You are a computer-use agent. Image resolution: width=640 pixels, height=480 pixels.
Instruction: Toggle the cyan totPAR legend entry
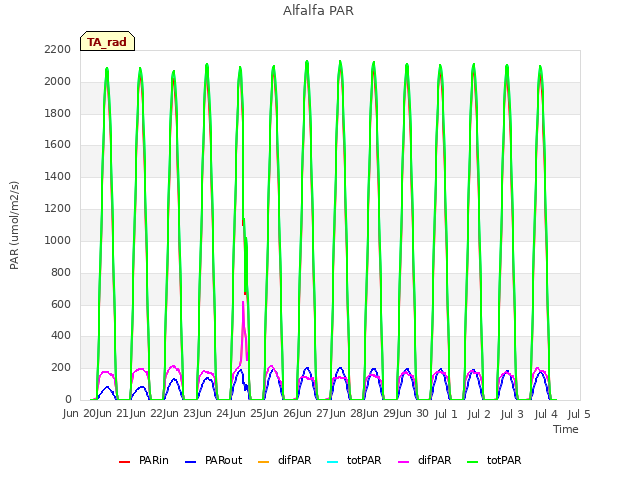coord(354,460)
